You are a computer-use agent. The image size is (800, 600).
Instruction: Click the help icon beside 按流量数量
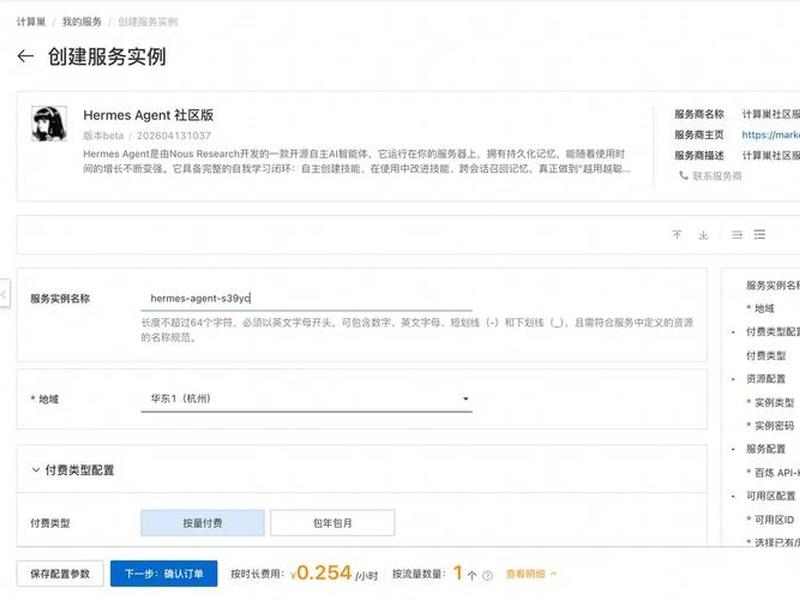[x=487, y=575]
